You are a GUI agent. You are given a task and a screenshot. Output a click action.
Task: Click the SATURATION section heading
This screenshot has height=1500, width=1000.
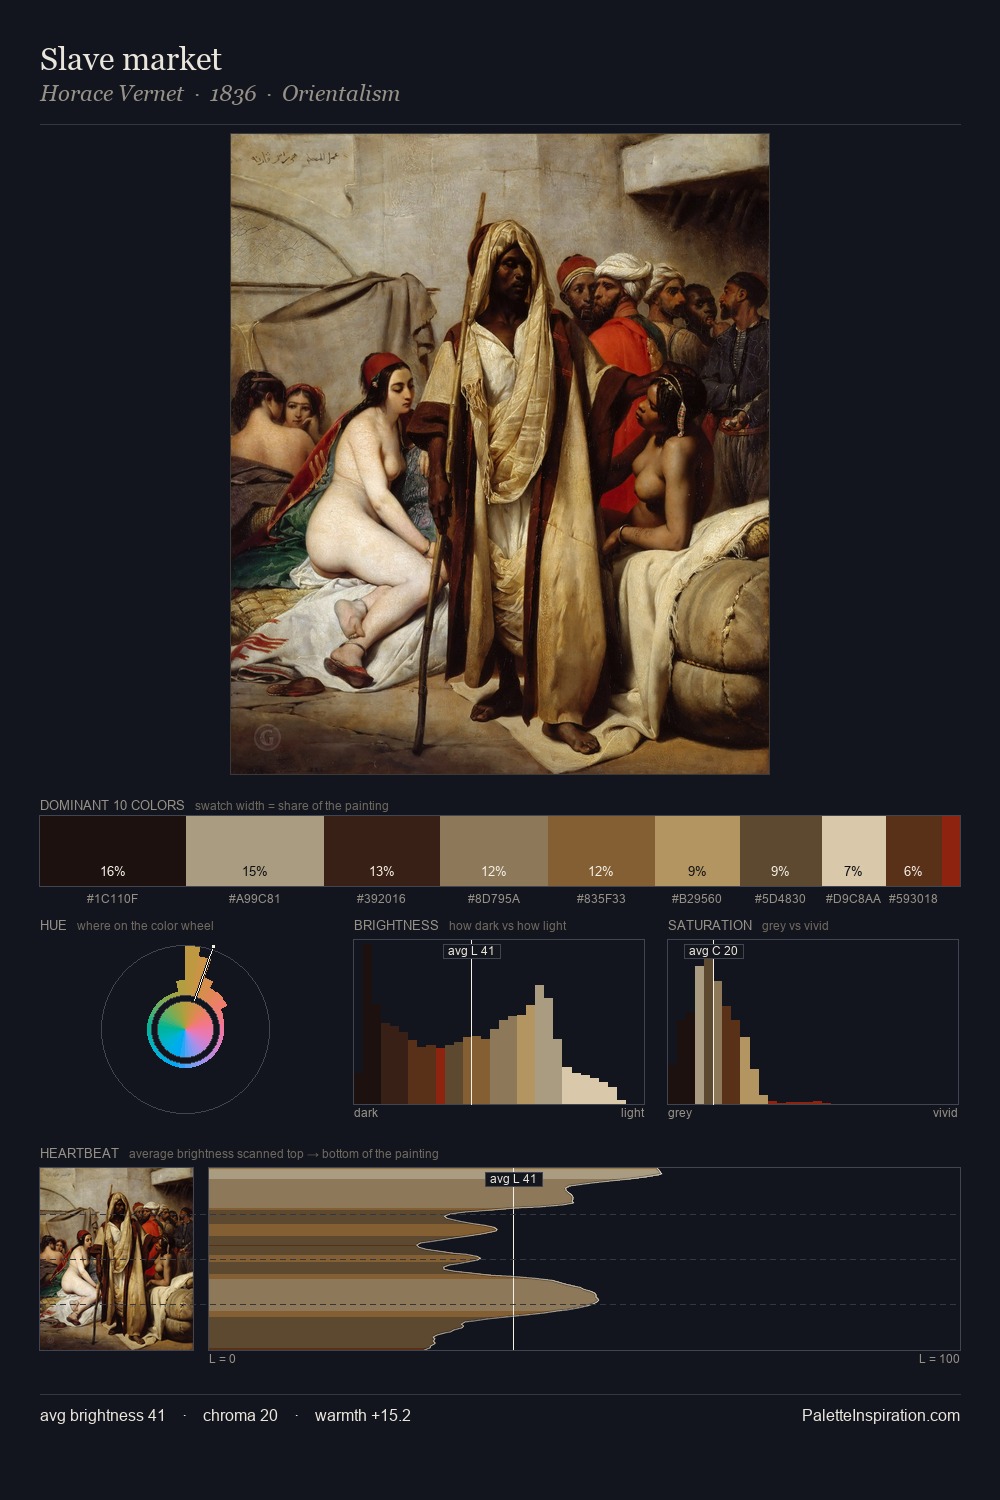coord(710,925)
